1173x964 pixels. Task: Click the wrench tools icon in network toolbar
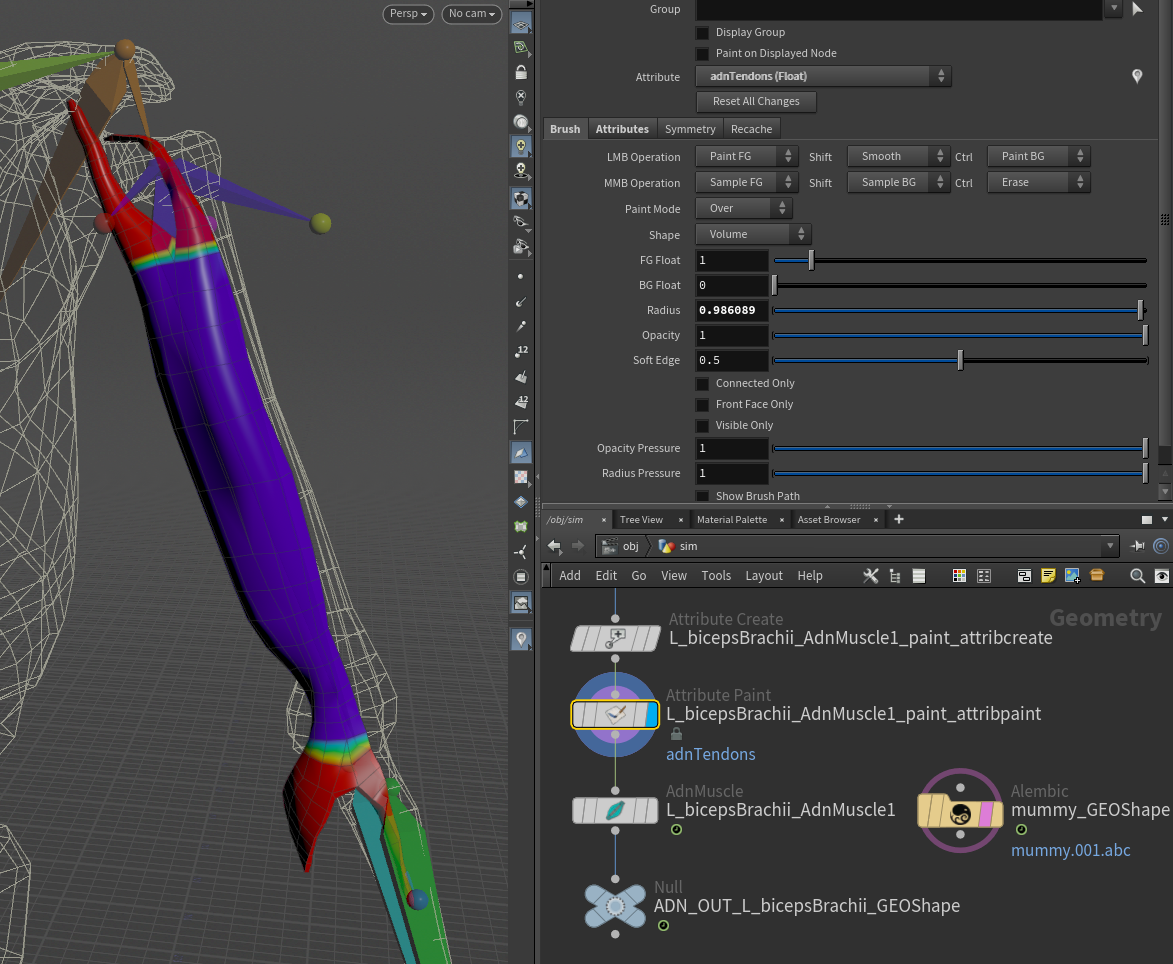[x=870, y=576]
